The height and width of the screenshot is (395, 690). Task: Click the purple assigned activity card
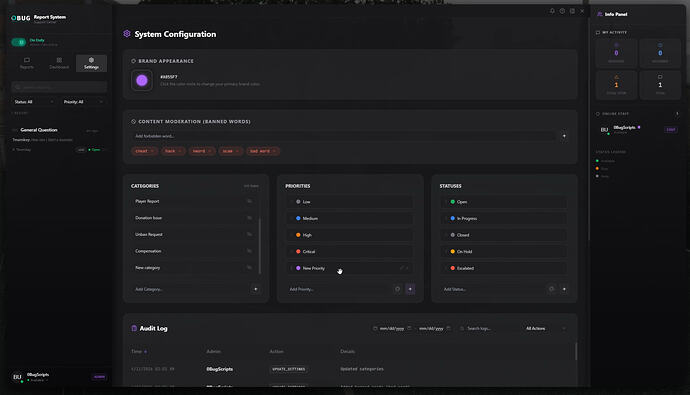(x=616, y=52)
